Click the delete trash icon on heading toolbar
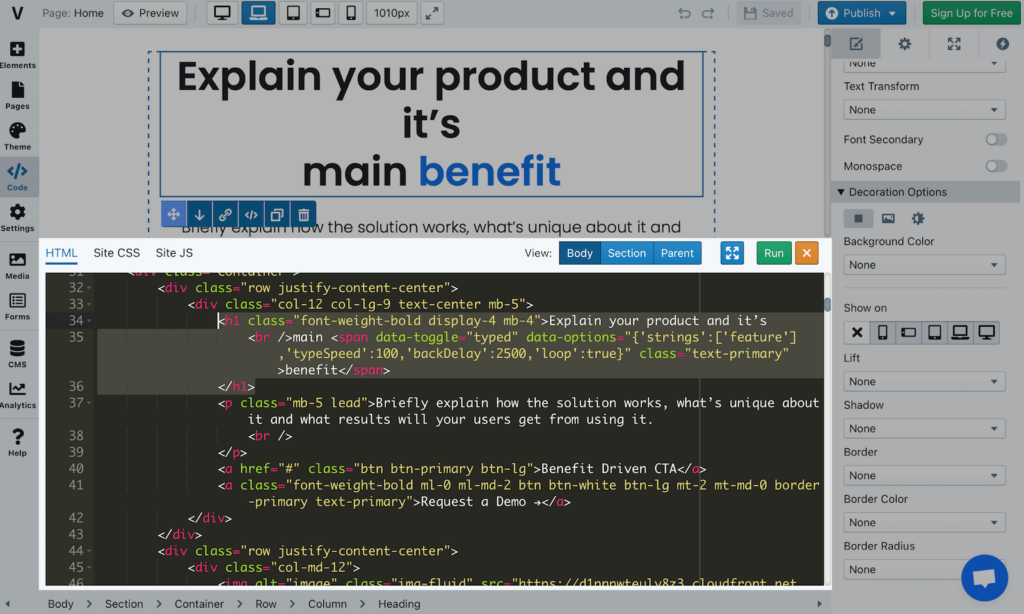This screenshot has height=614, width=1024. click(303, 214)
